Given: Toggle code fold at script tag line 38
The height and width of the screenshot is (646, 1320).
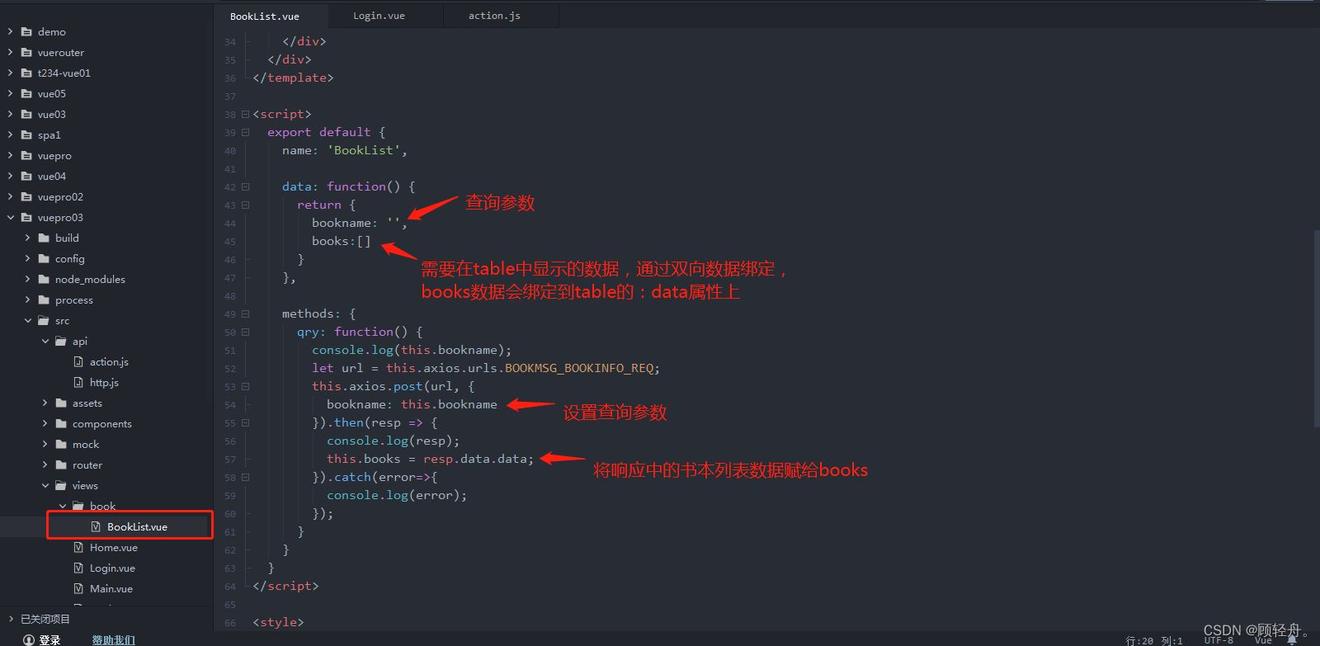Looking at the screenshot, I should 245,114.
